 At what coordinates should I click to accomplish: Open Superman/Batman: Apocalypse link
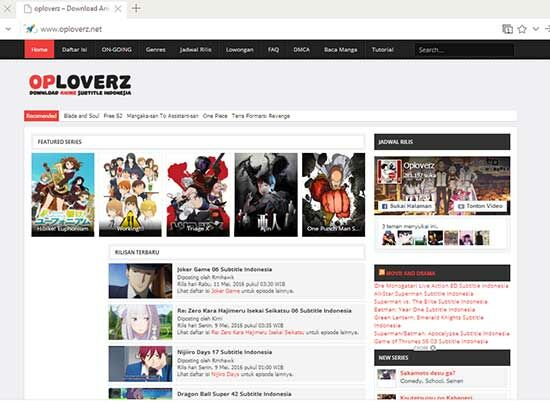pyautogui.click(x=441, y=333)
